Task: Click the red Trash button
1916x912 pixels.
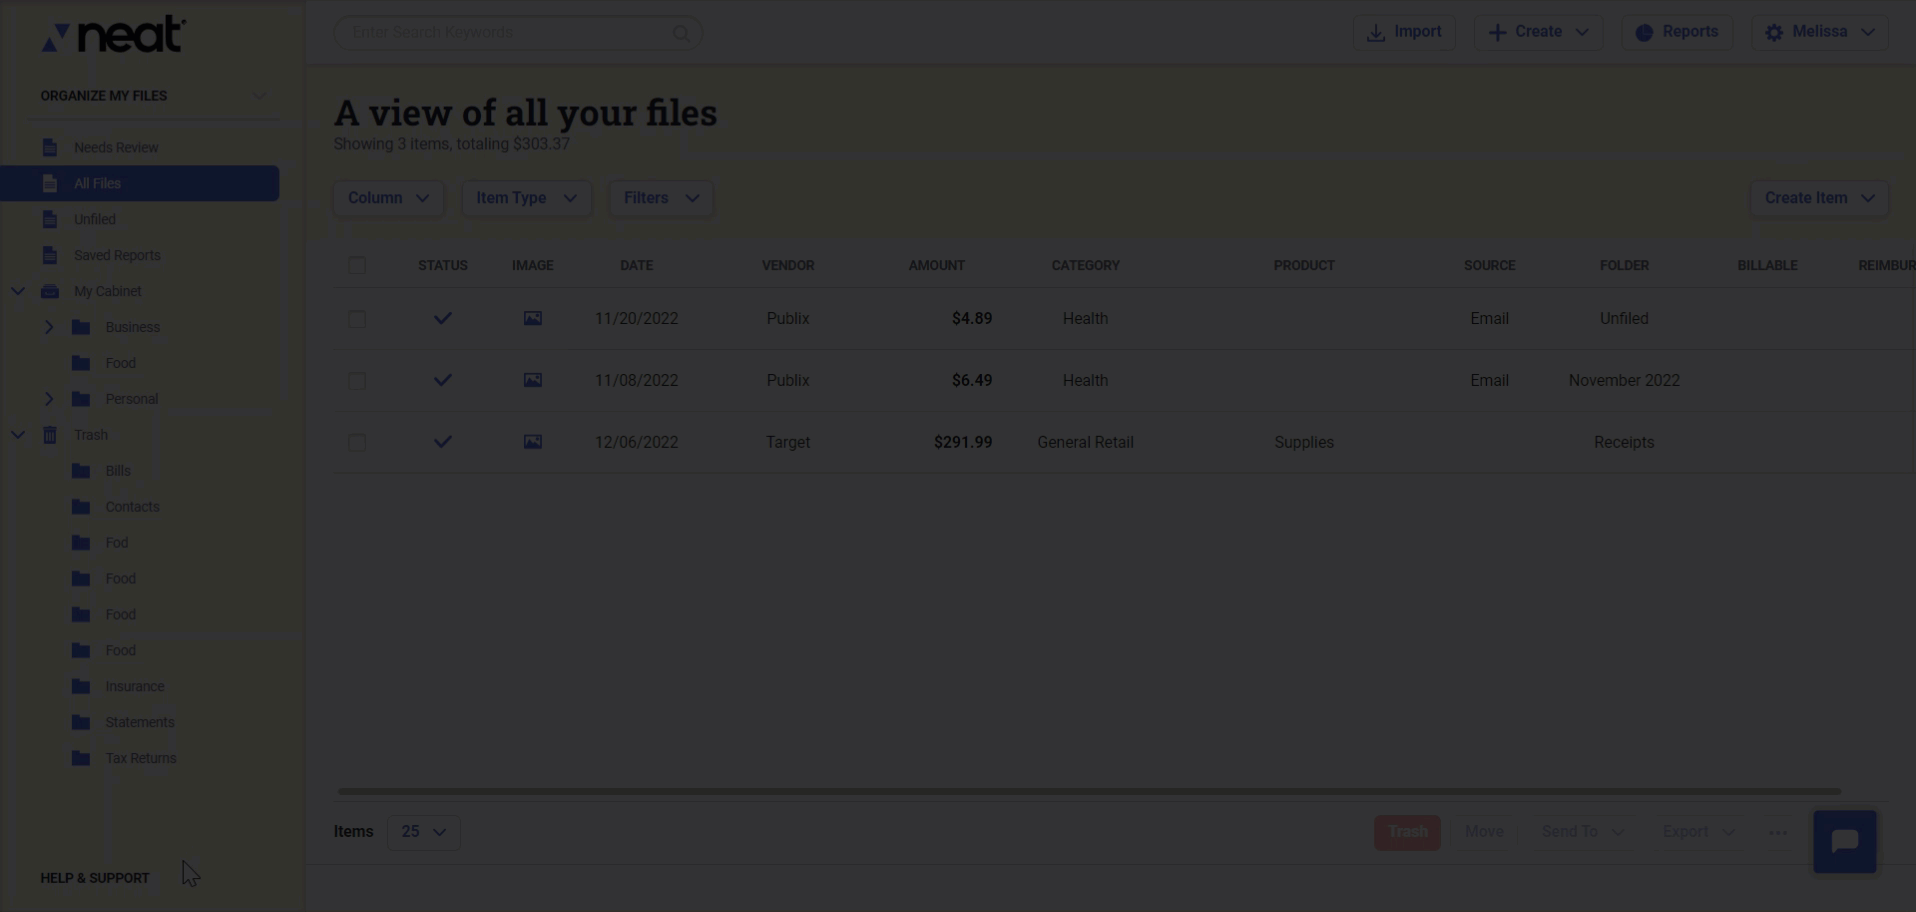Action: click(1407, 832)
